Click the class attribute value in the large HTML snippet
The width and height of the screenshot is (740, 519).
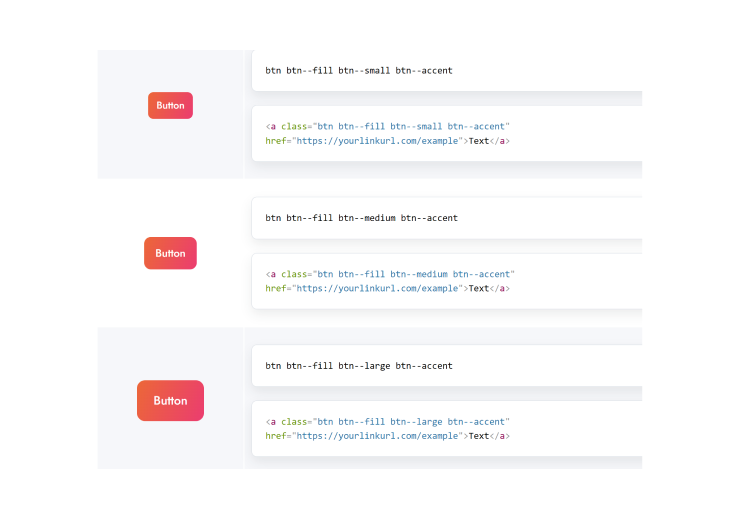[410, 422]
